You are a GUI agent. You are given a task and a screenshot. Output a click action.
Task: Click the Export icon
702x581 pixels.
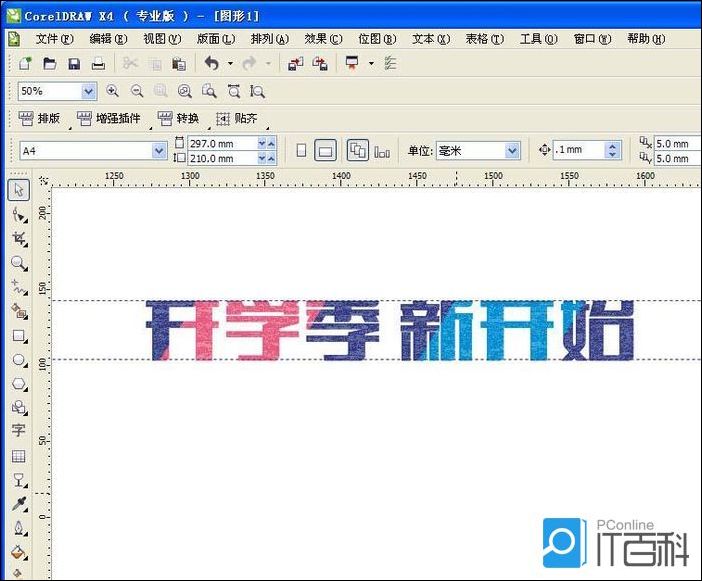click(320, 64)
